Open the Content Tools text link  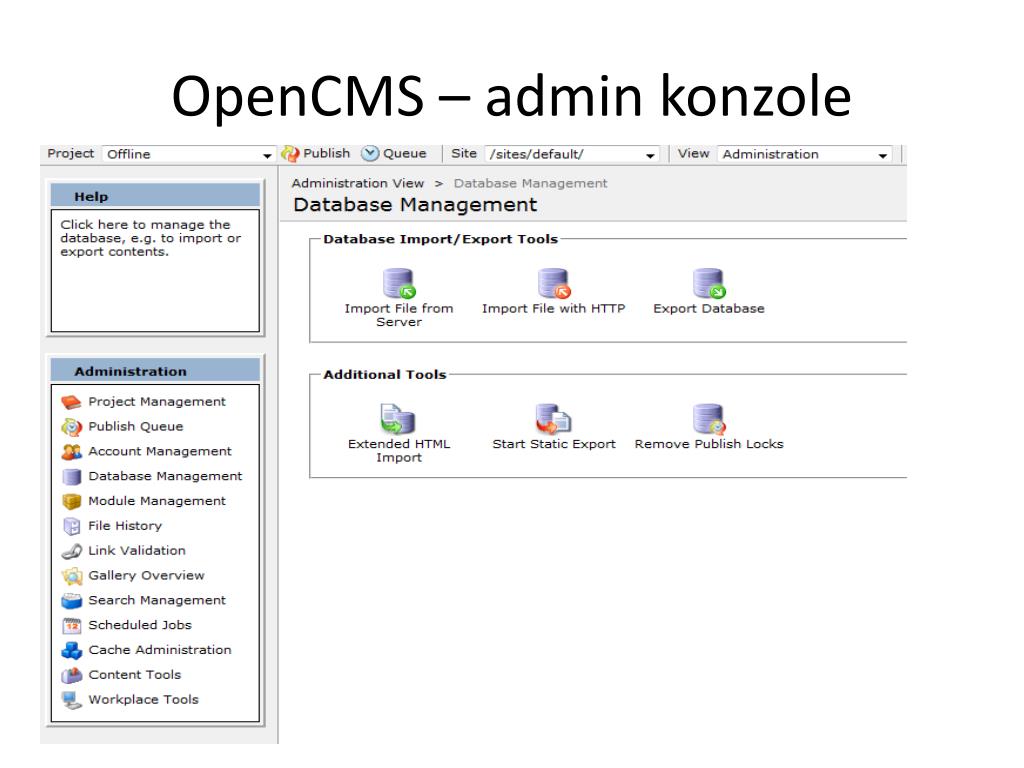tap(135, 675)
